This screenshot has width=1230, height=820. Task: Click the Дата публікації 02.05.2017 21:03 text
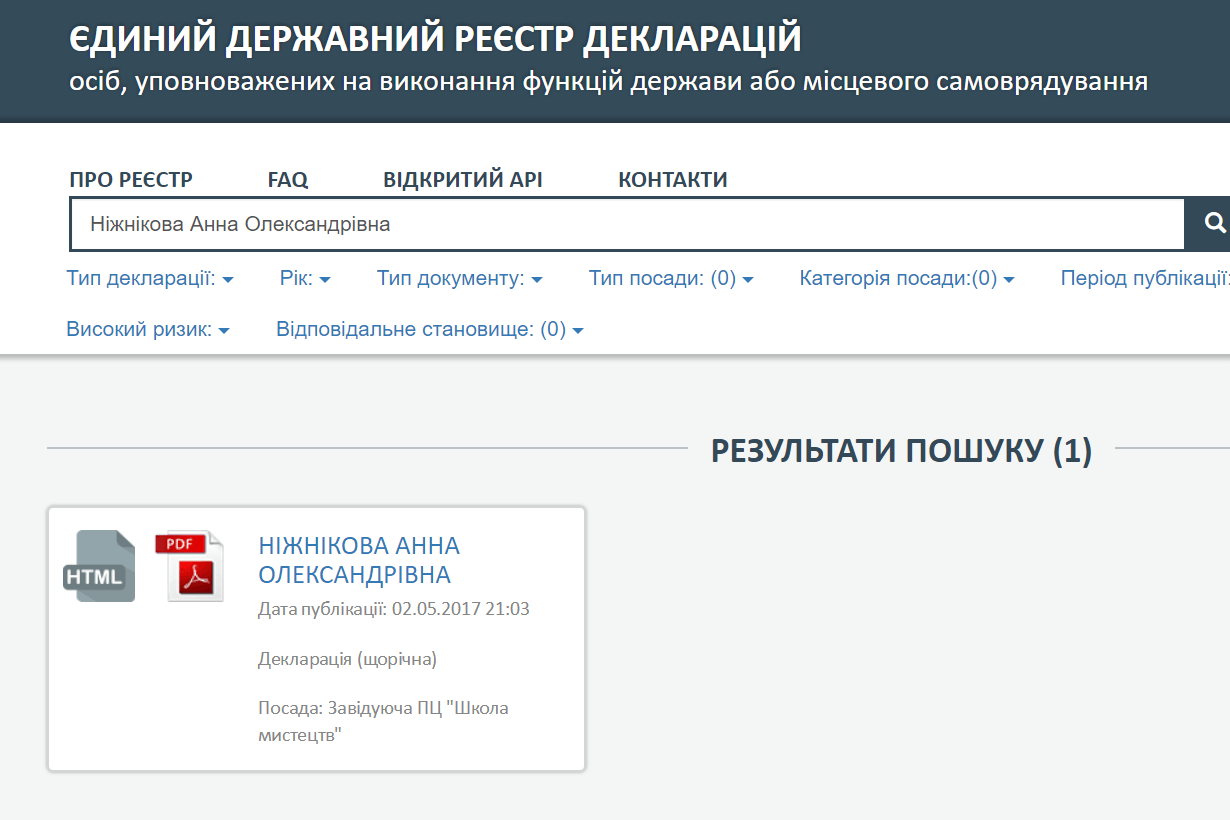point(394,609)
